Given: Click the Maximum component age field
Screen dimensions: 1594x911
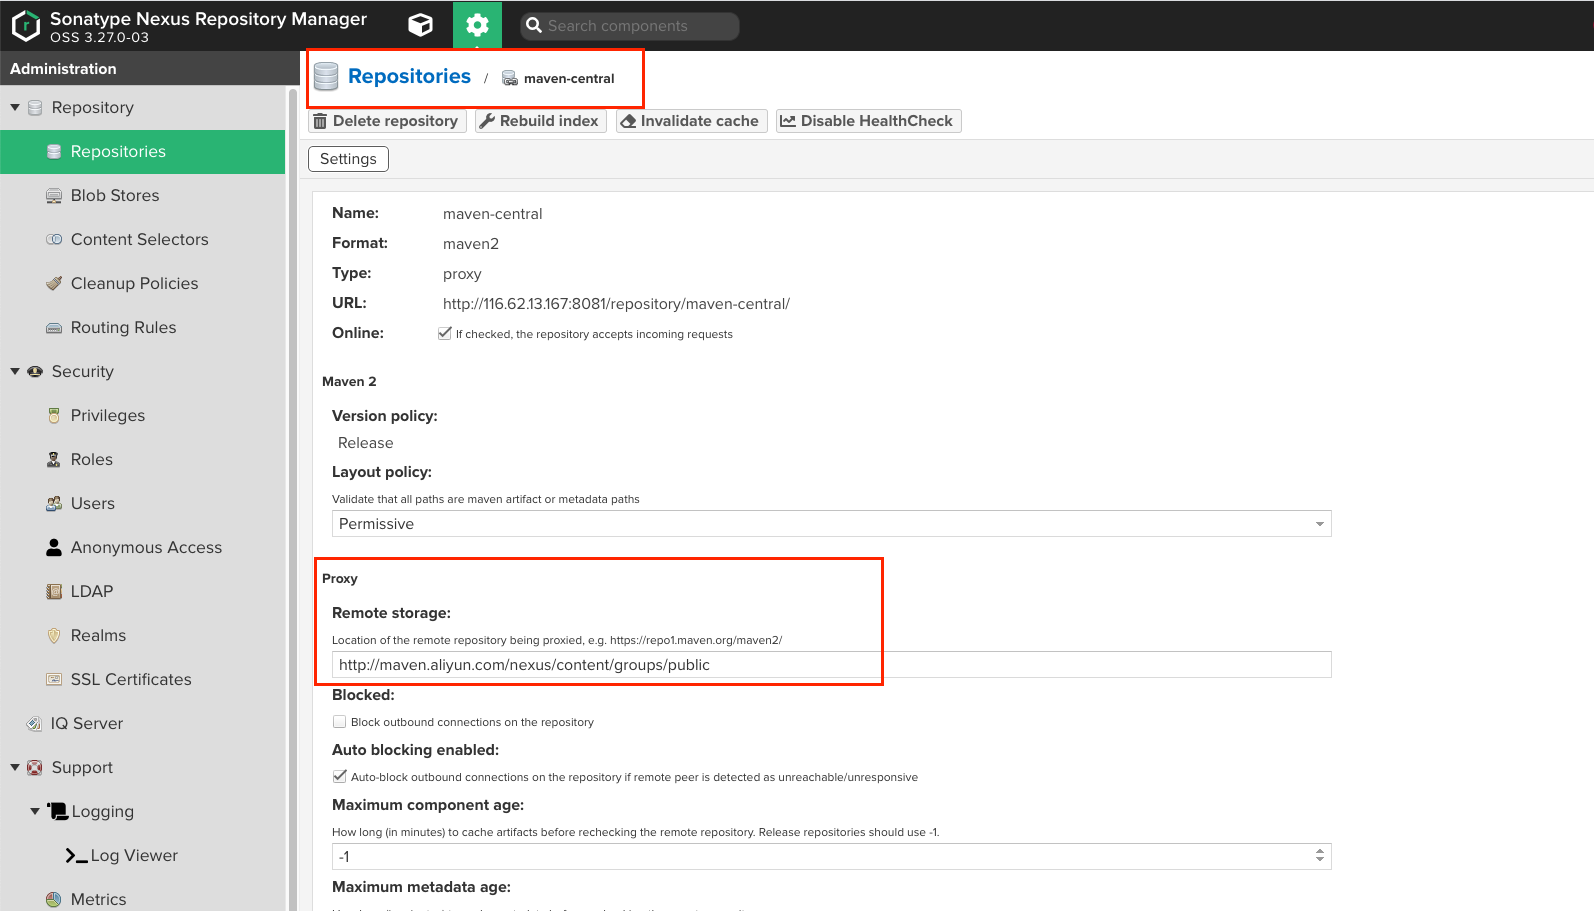Looking at the screenshot, I should [x=821, y=856].
